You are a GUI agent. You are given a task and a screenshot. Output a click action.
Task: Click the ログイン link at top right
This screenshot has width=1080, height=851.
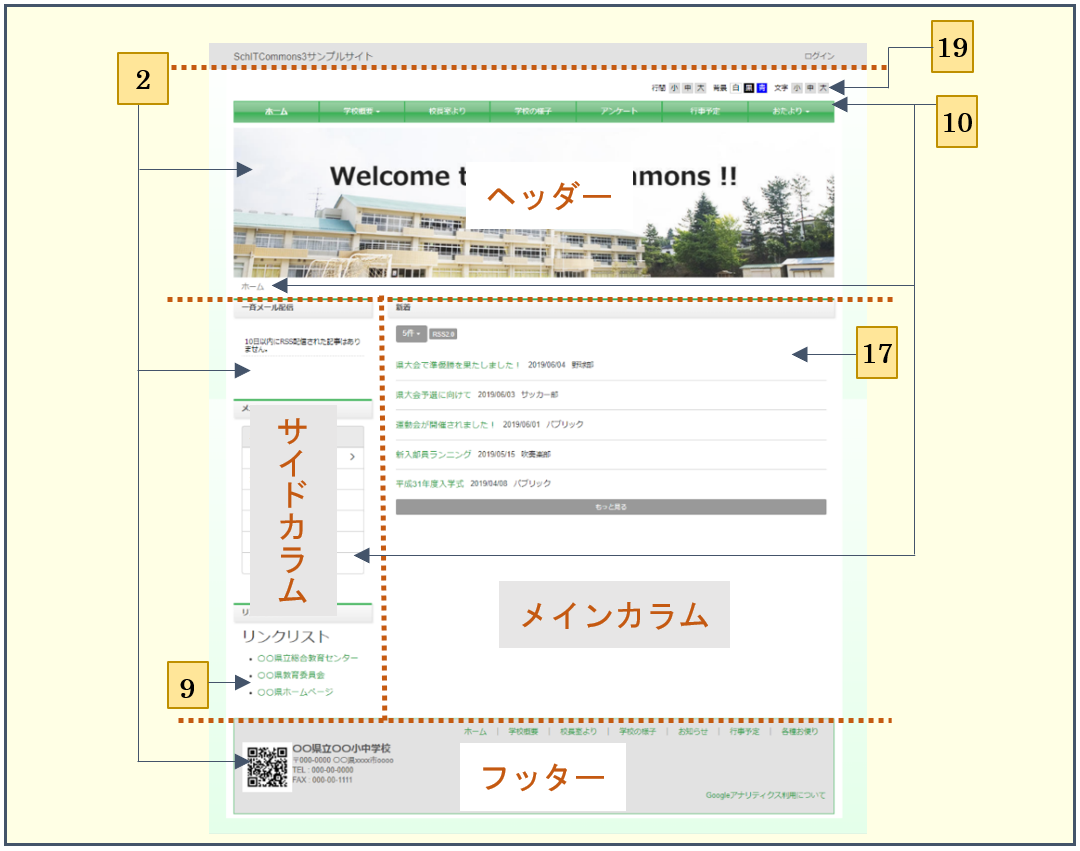point(818,56)
